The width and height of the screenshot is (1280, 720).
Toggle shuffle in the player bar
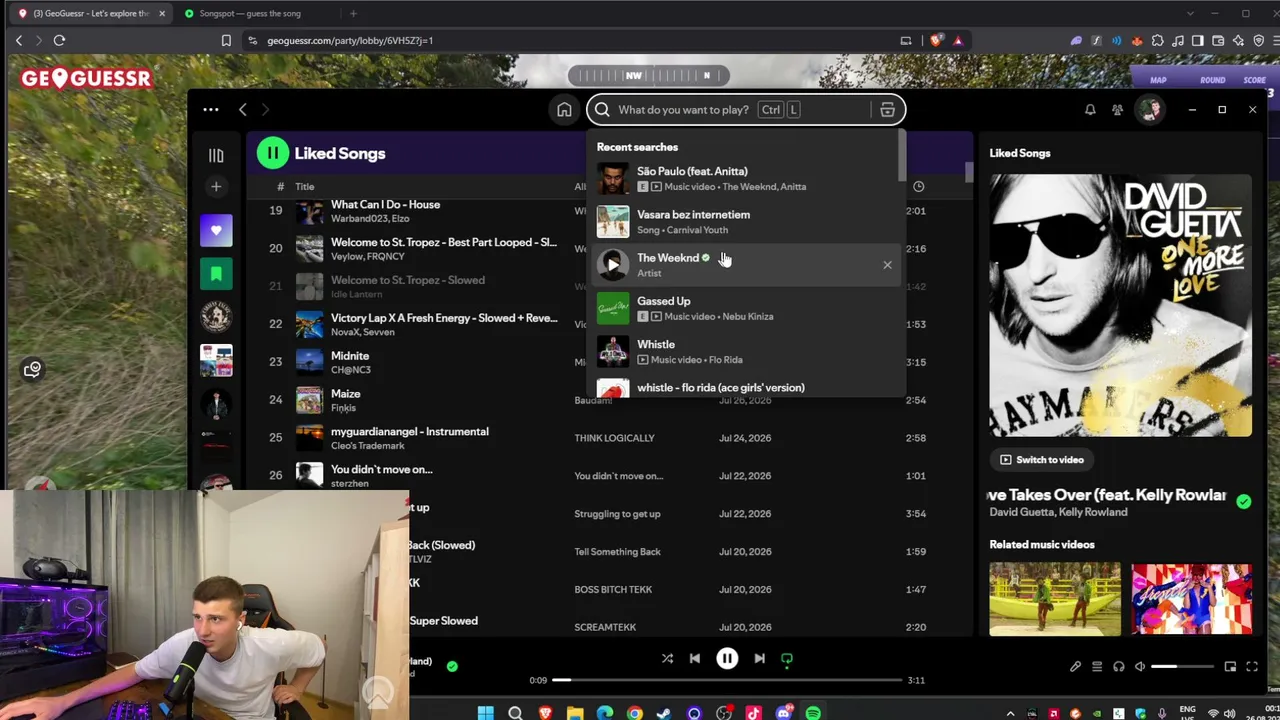point(667,659)
